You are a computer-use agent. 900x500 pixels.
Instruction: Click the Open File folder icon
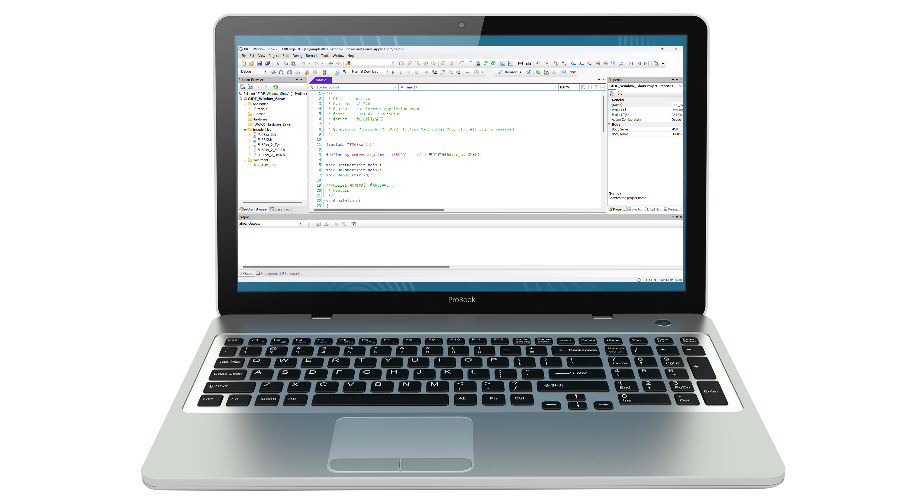click(249, 63)
